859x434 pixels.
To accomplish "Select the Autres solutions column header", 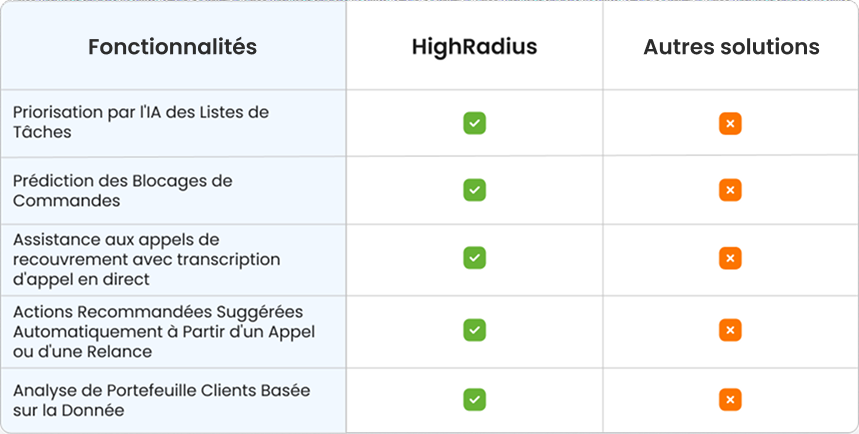I will (731, 47).
